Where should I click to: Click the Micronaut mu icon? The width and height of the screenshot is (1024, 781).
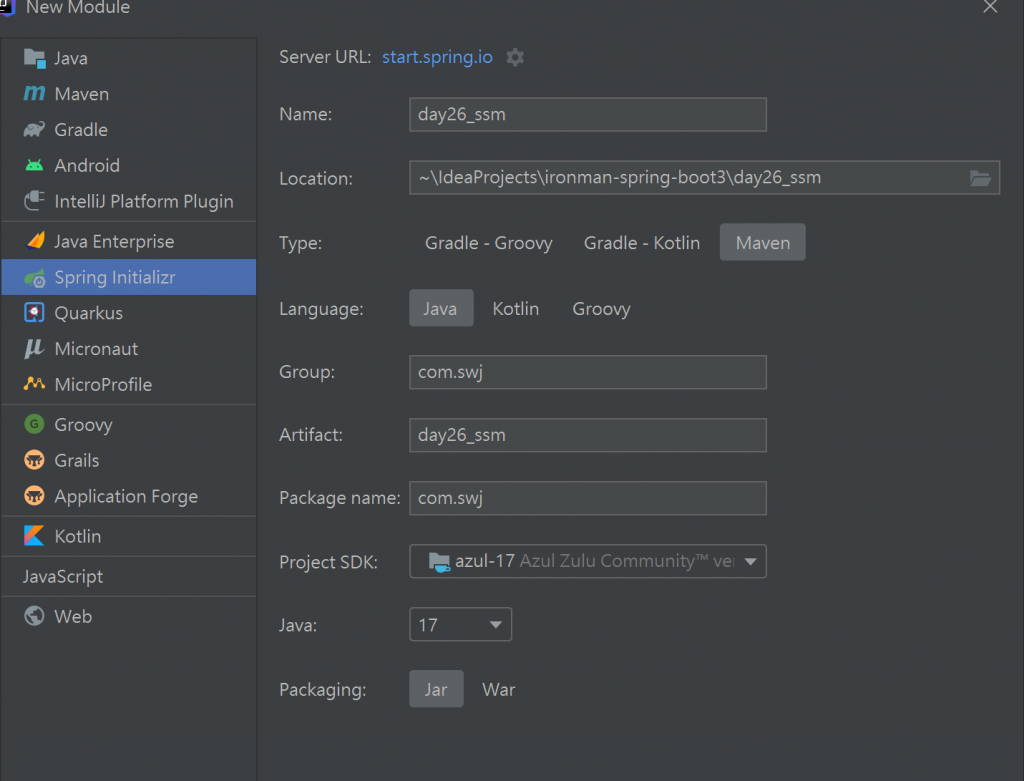point(34,349)
